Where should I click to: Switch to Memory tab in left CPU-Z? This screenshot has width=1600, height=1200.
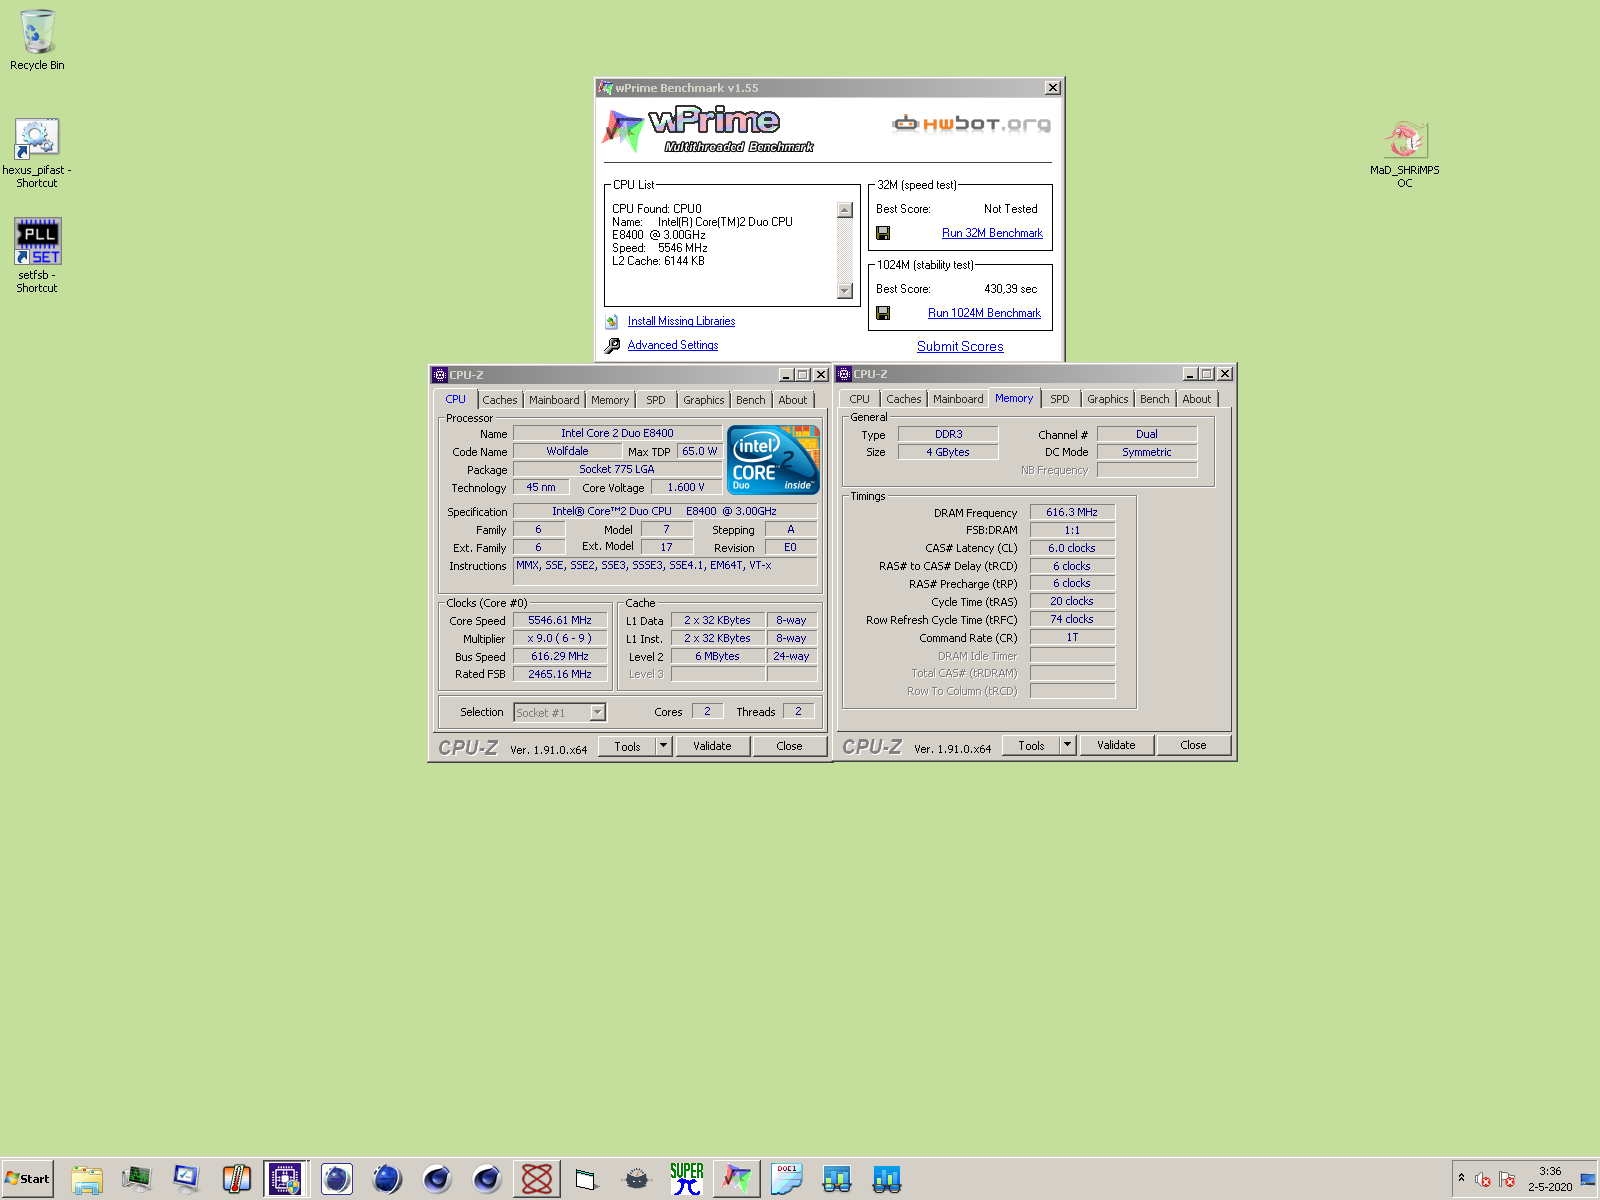pyautogui.click(x=610, y=400)
